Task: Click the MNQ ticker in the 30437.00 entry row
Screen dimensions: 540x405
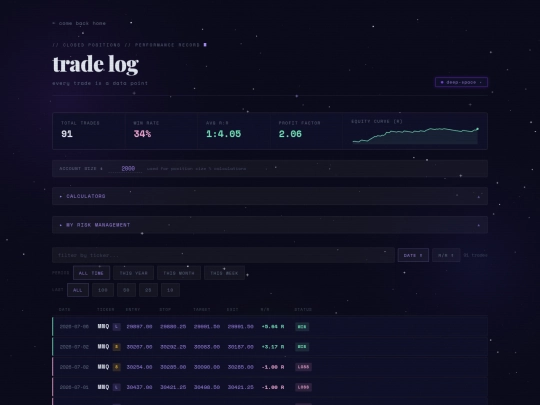Action: (x=103, y=387)
